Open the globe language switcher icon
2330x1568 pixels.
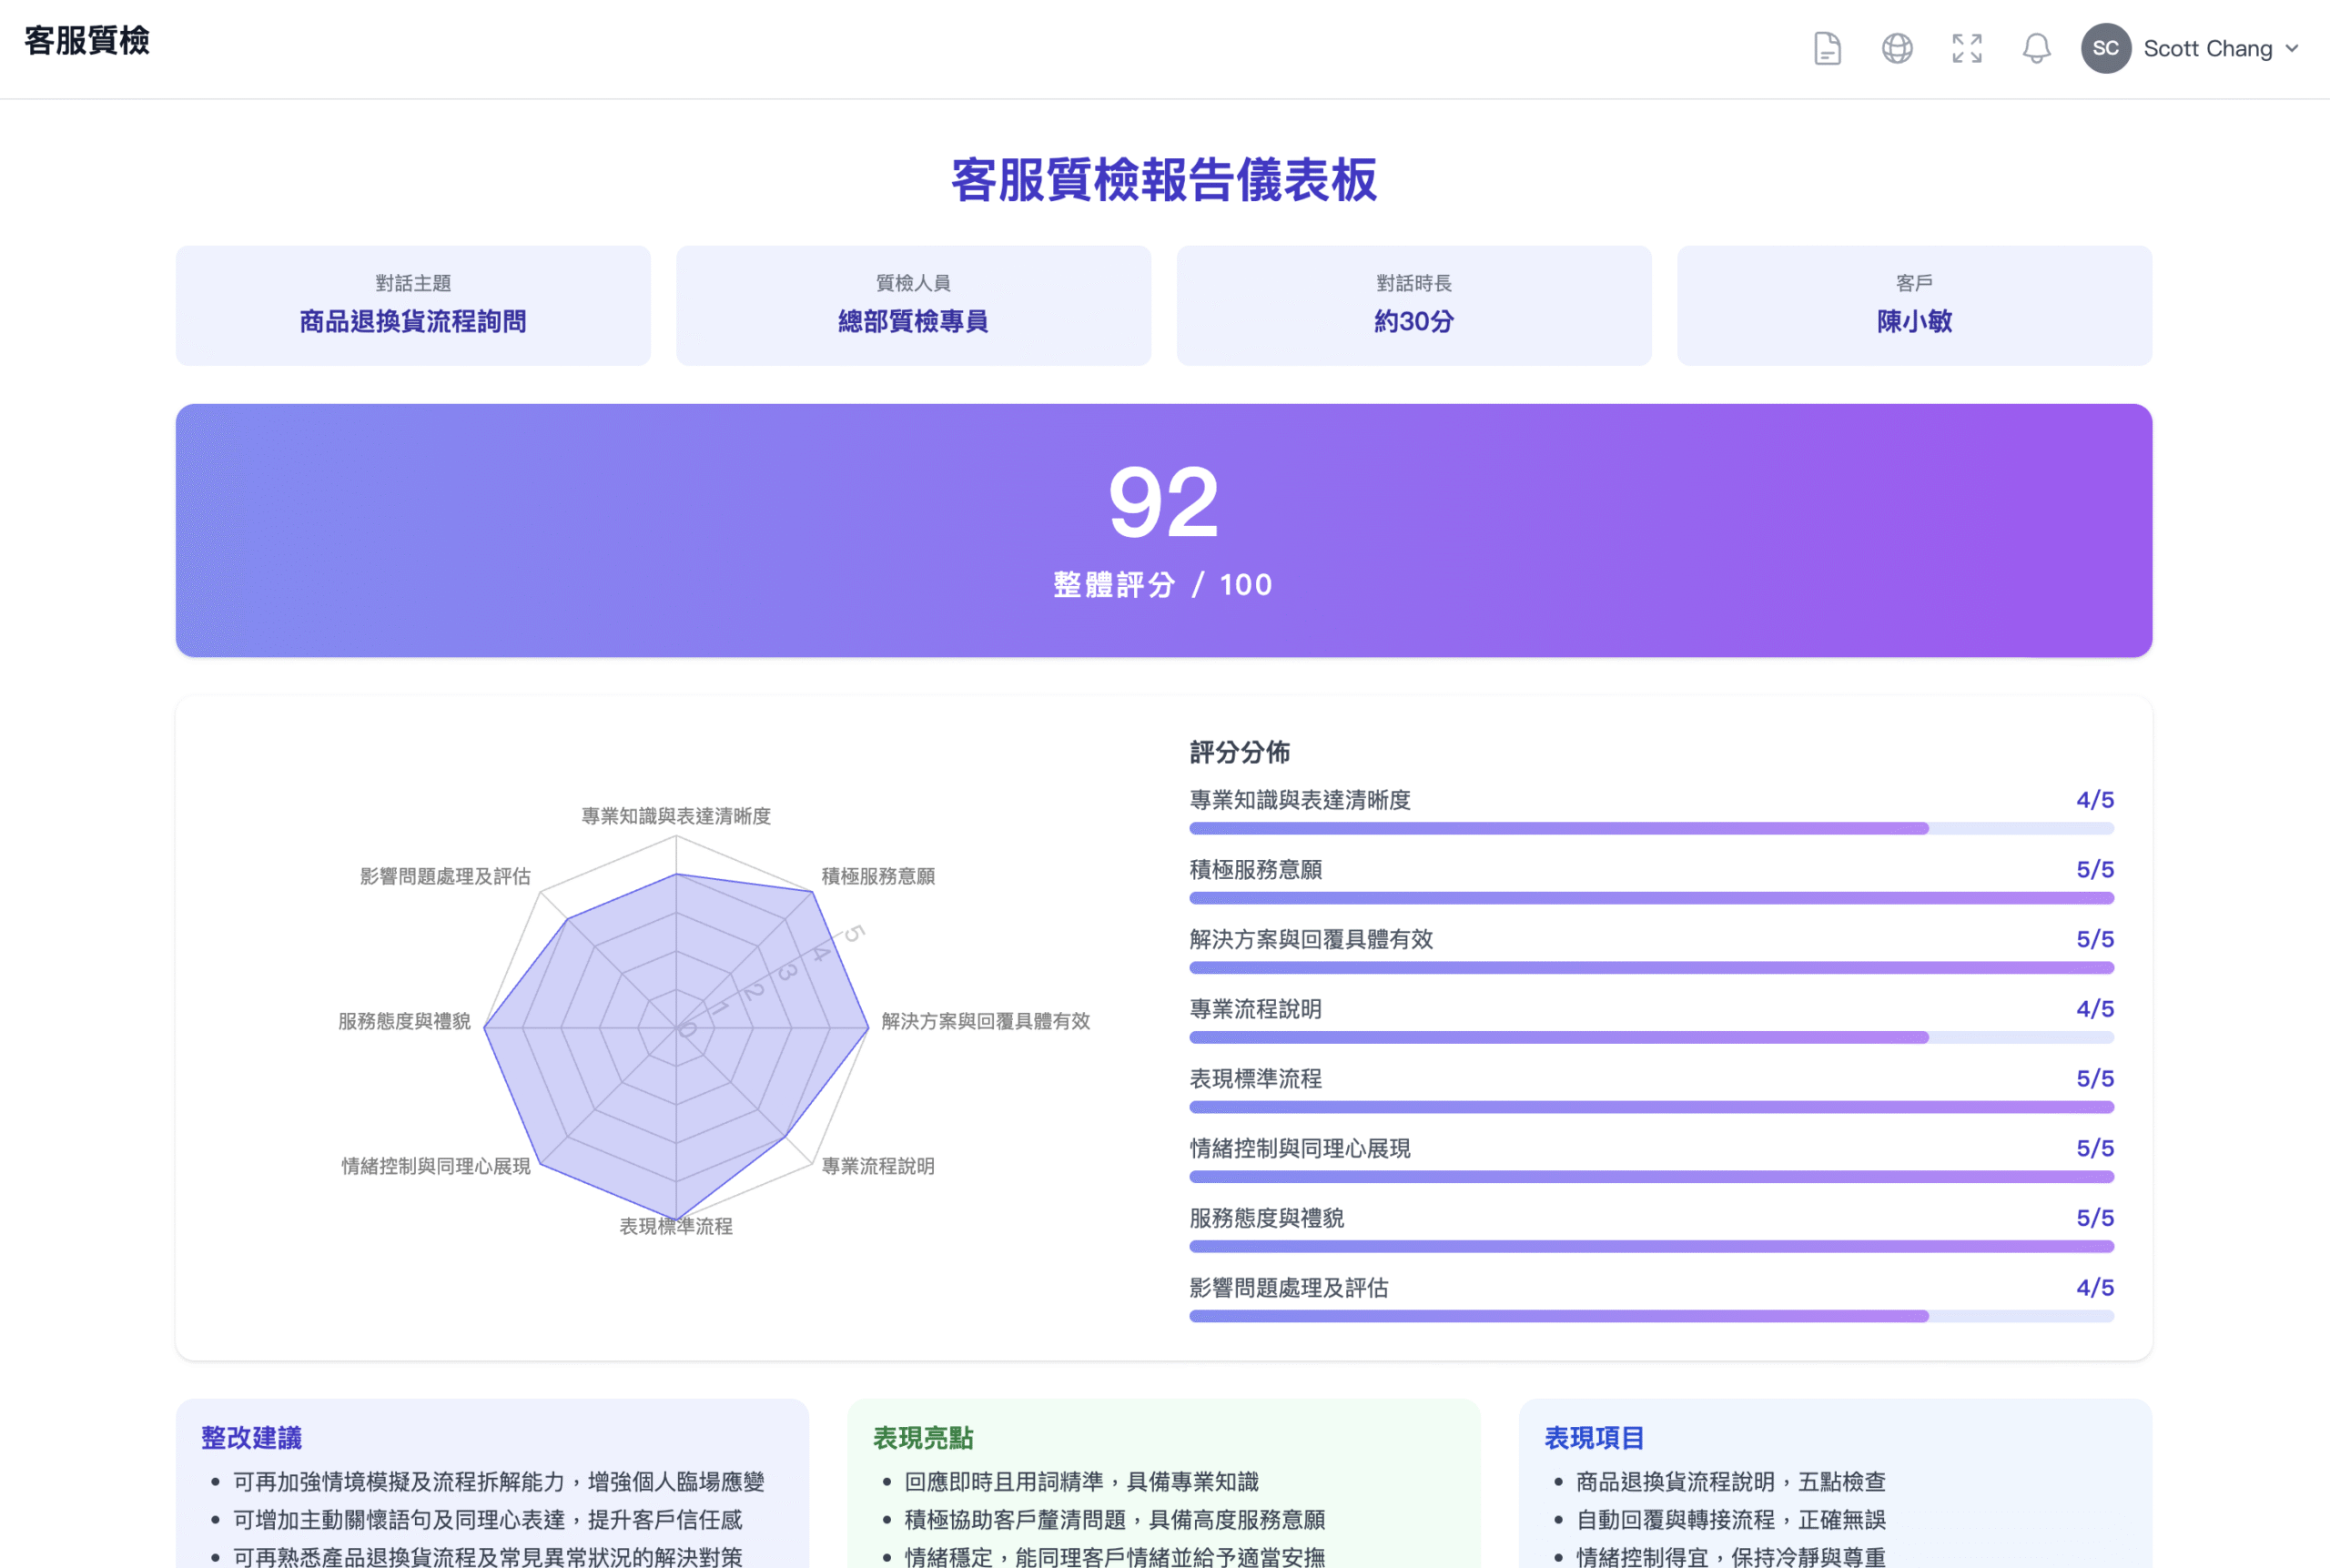point(1896,48)
